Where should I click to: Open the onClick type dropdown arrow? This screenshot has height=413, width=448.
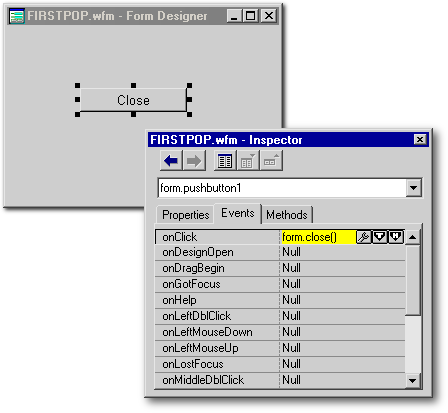(379, 237)
